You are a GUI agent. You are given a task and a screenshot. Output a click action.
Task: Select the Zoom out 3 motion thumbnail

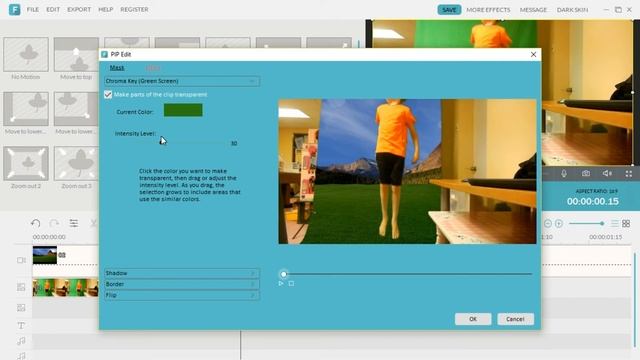tap(76, 164)
